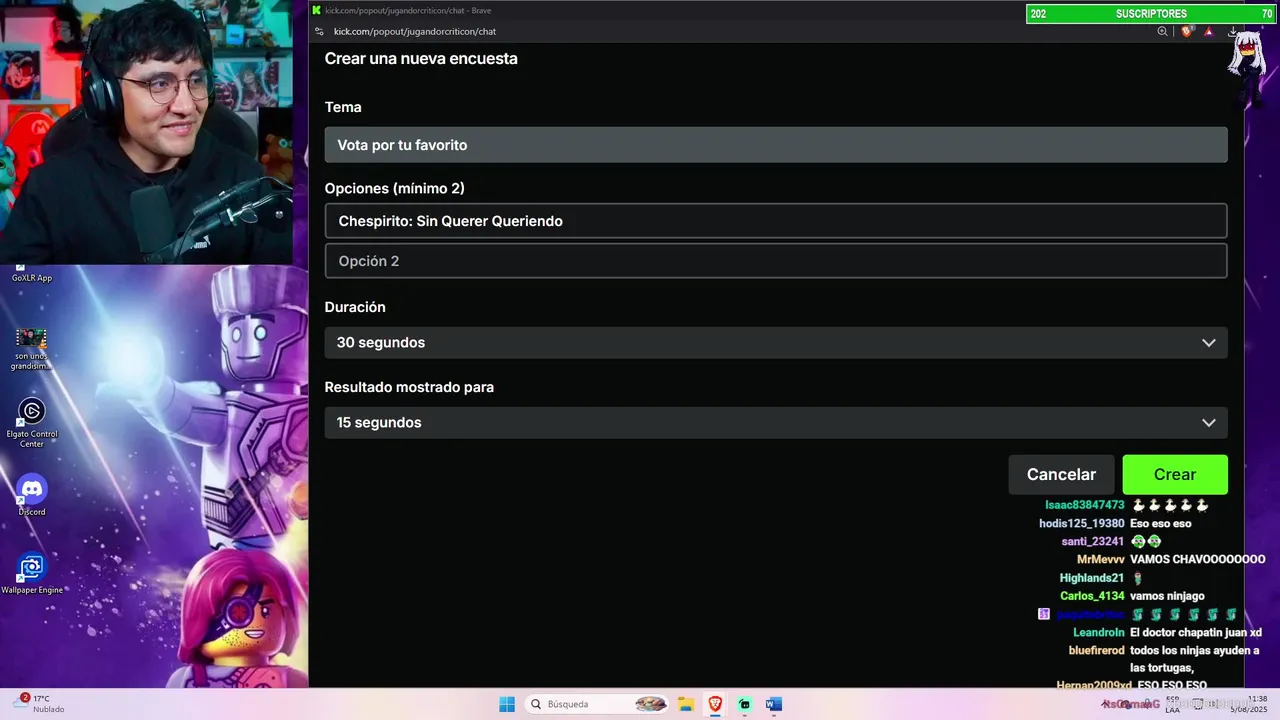Click username bluefirerod in chat
The image size is (1280, 720).
pos(1096,650)
